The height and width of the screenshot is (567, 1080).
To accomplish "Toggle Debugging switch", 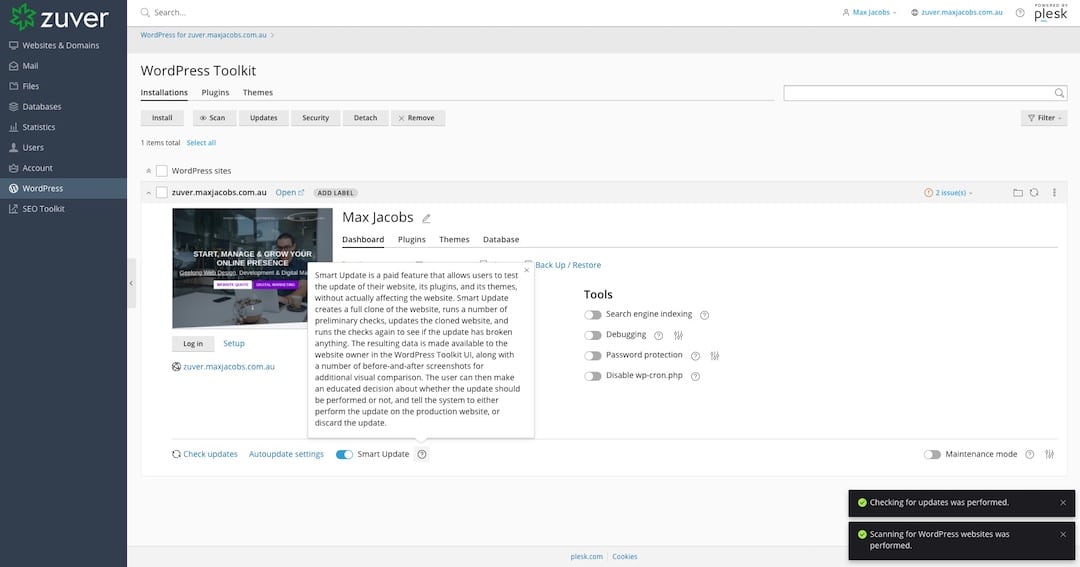I will tap(592, 336).
